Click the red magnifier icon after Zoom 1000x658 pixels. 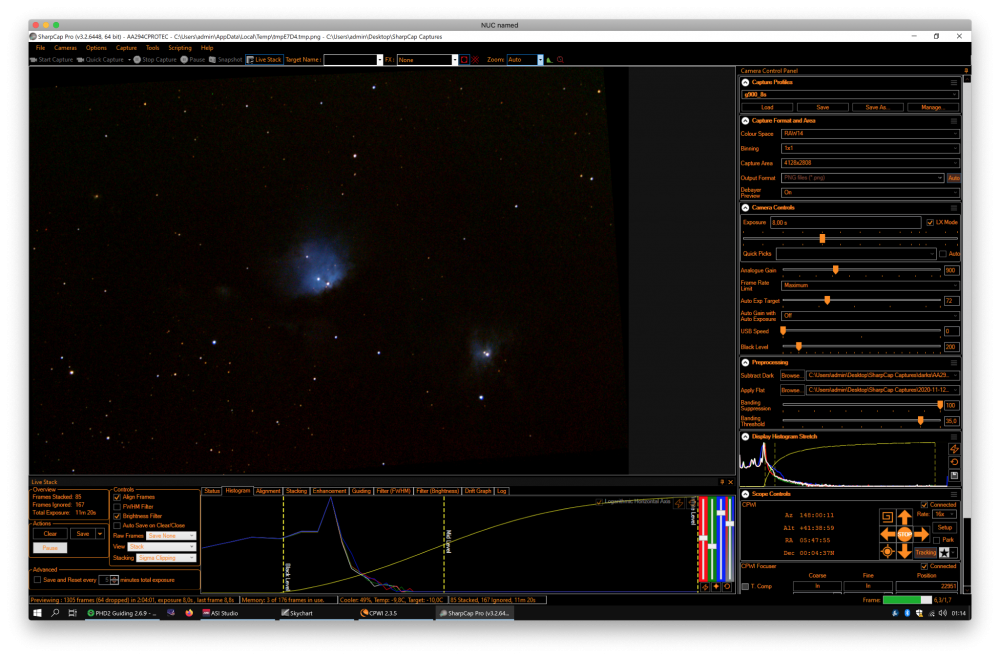tap(561, 59)
